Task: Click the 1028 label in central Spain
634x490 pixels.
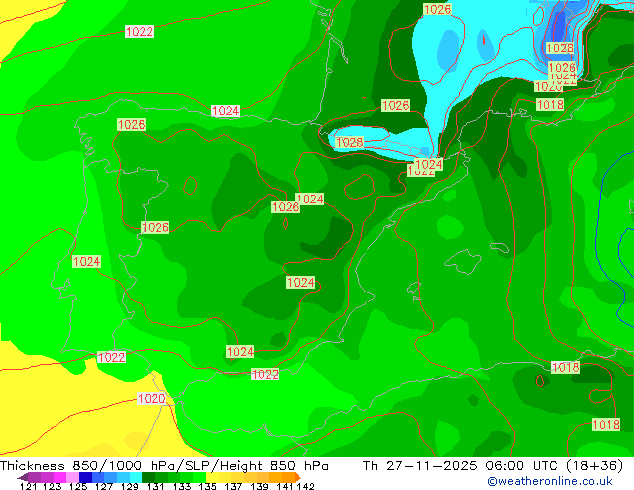Action: click(x=285, y=207)
